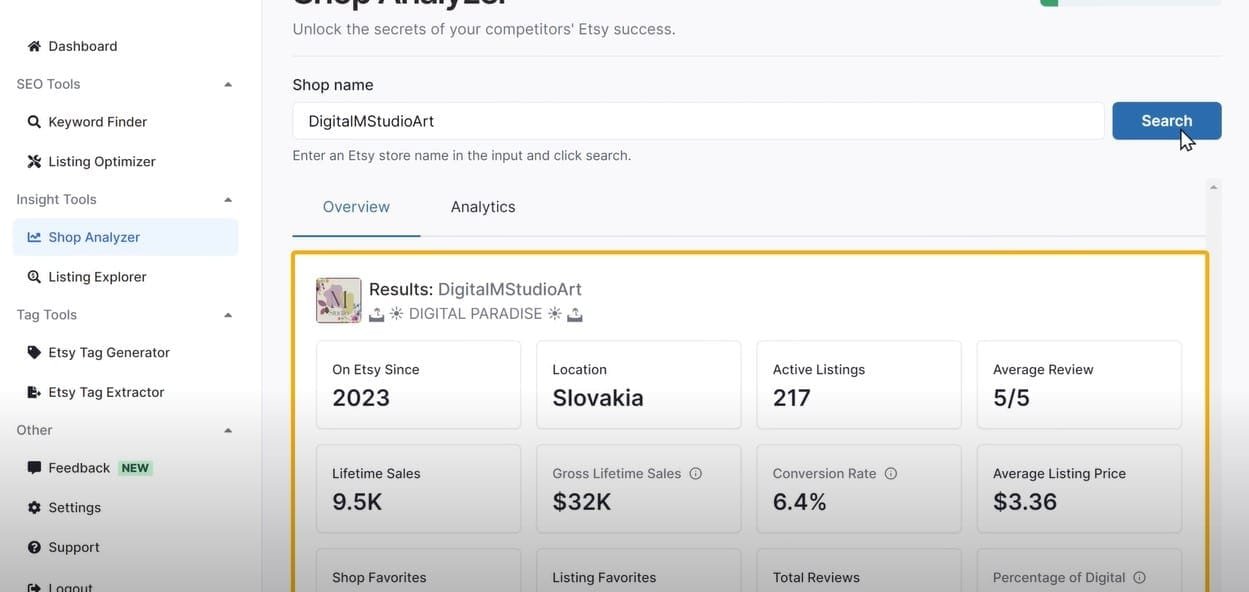The image size is (1249, 592).
Task: Click the Keyword Finder magnifier icon
Action: pyautogui.click(x=34, y=122)
